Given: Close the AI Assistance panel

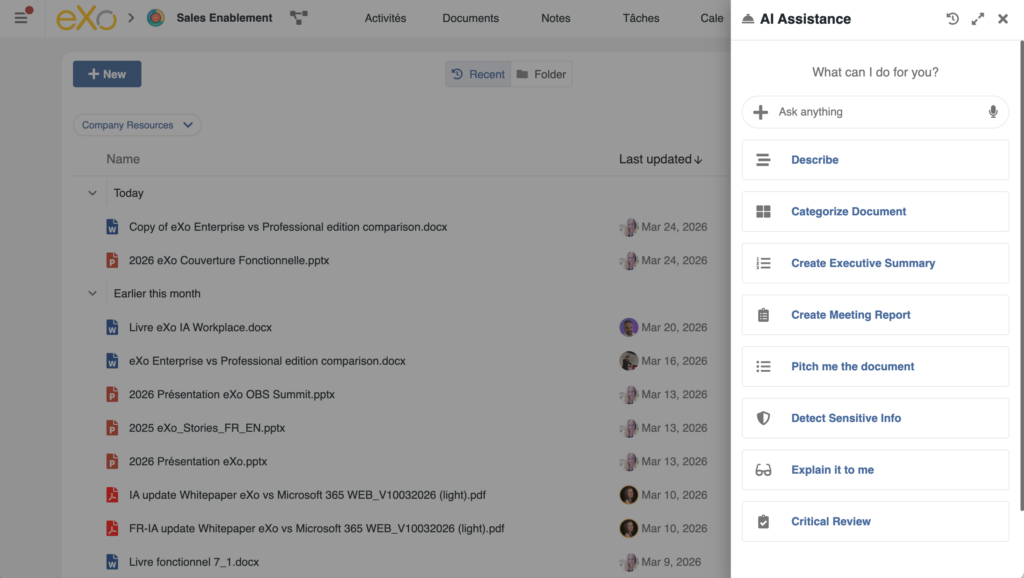Looking at the screenshot, I should (1003, 19).
